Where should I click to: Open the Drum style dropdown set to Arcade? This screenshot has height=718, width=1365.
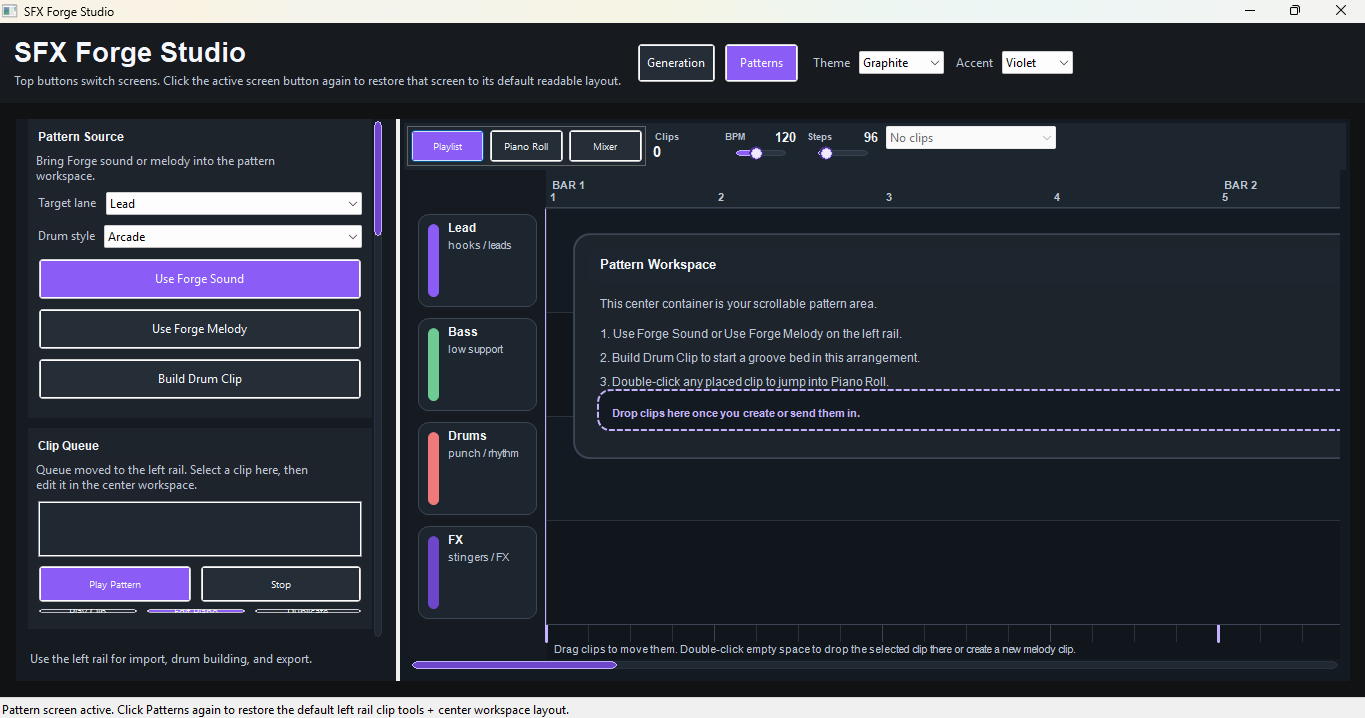click(x=233, y=237)
